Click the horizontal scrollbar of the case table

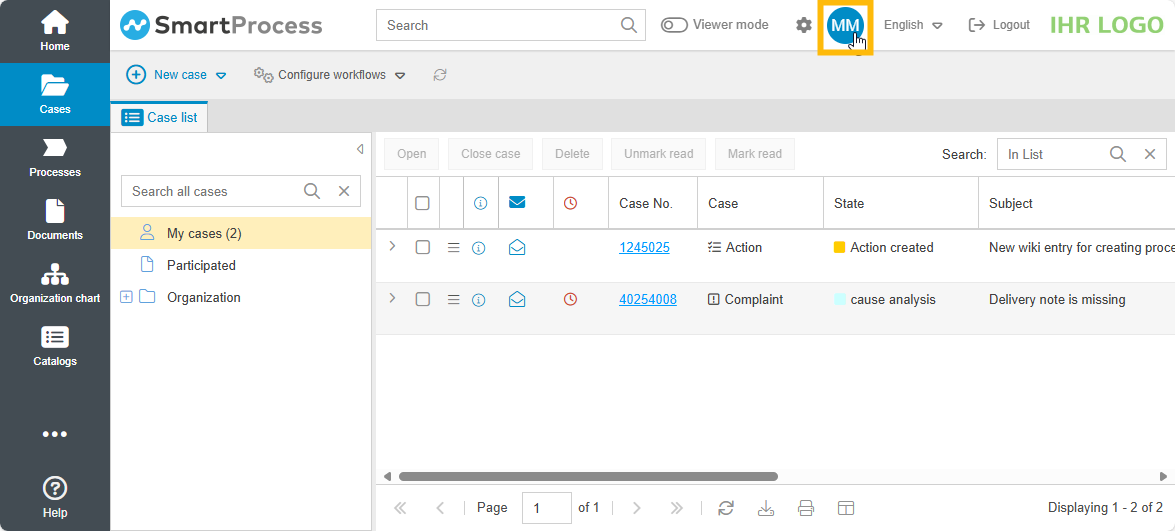click(x=588, y=477)
